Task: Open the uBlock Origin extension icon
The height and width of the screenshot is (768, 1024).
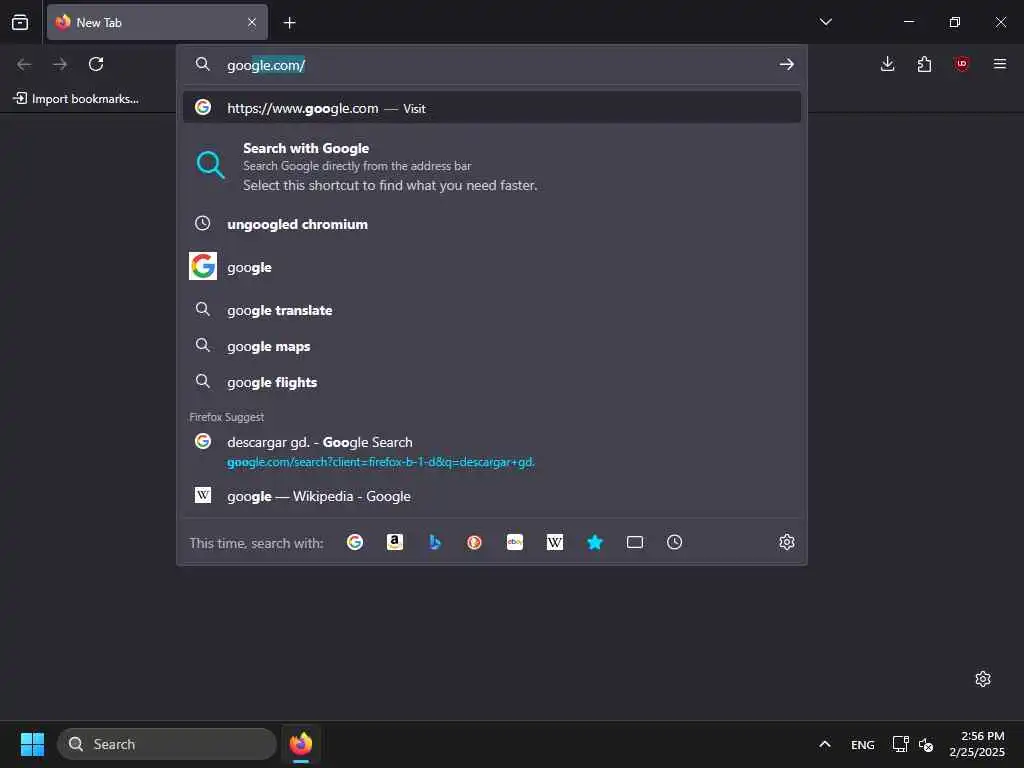Action: point(961,64)
